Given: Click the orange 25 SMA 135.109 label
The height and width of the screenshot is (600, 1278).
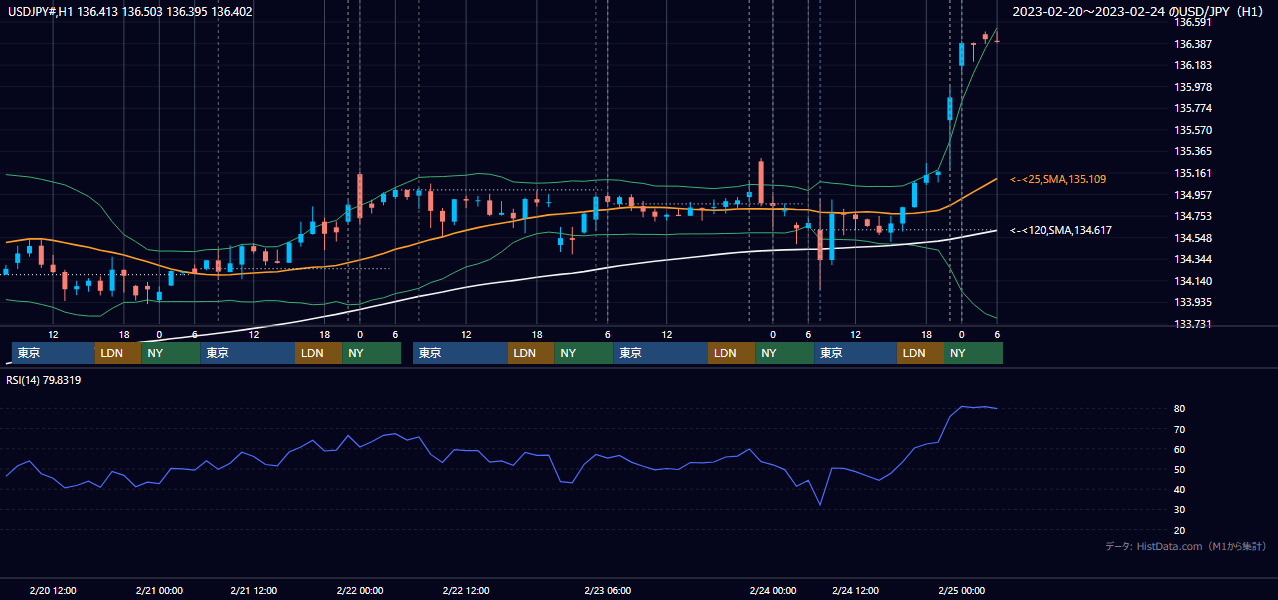Looking at the screenshot, I should [1058, 179].
